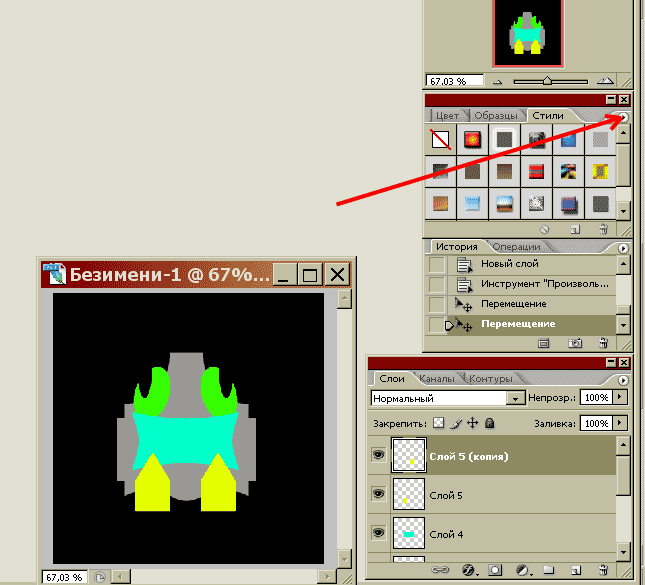The height and width of the screenshot is (585, 645).
Task: Click the Styles panel scroll down arrow
Action: [x=623, y=211]
